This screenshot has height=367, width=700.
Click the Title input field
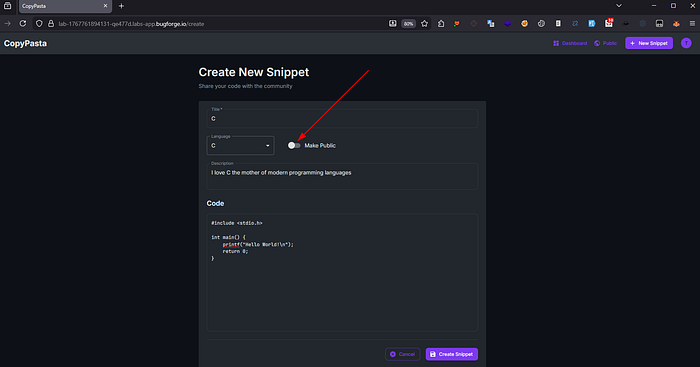pos(342,119)
